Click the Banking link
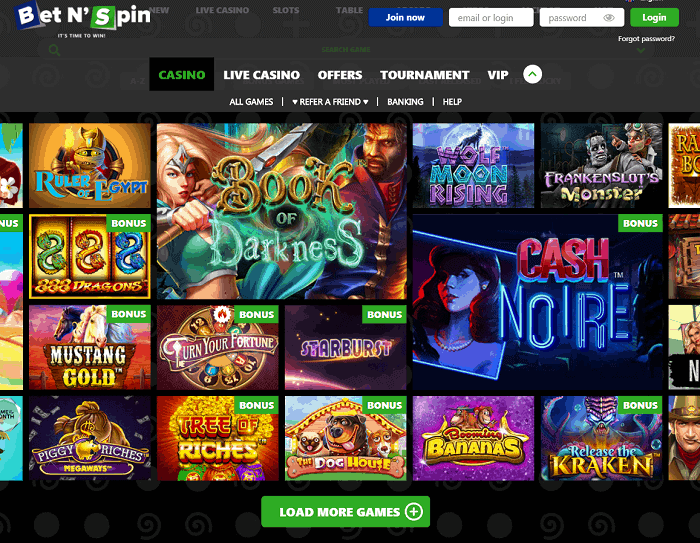The image size is (700, 543). click(405, 102)
